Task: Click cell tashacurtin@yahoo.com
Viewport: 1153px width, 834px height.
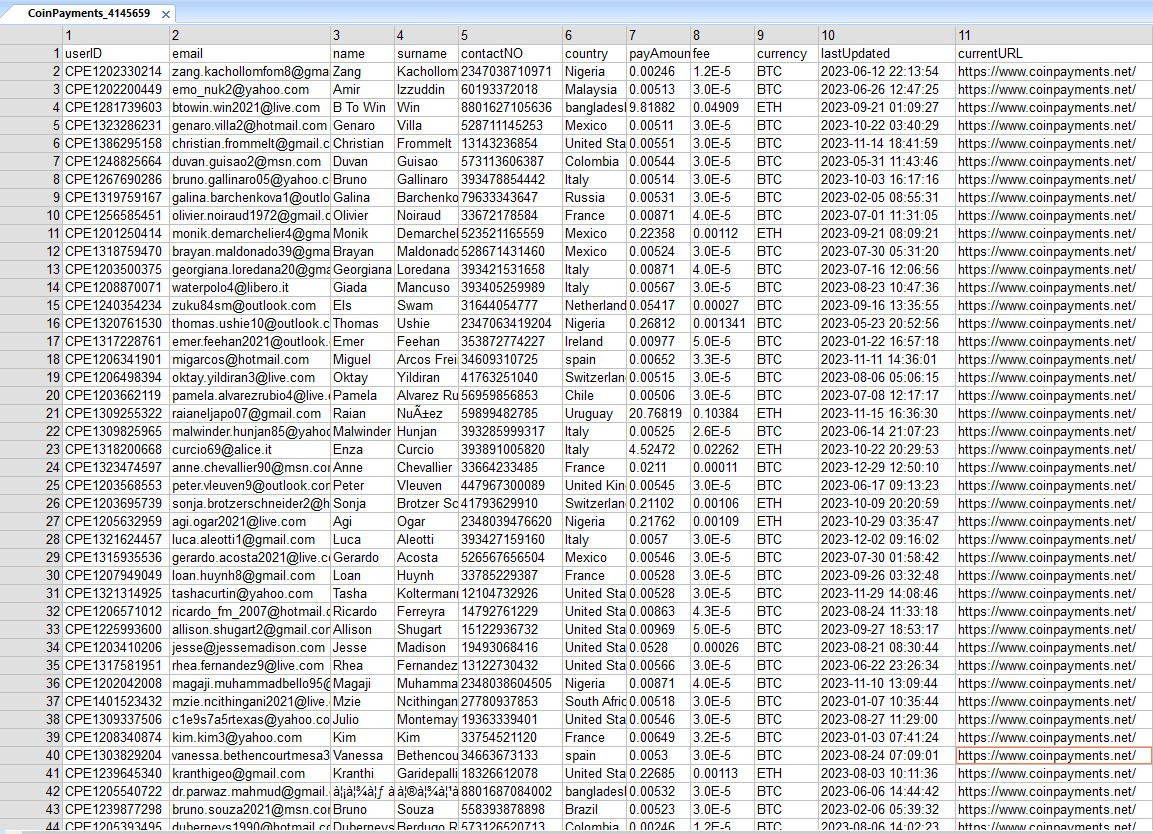Action: click(250, 594)
